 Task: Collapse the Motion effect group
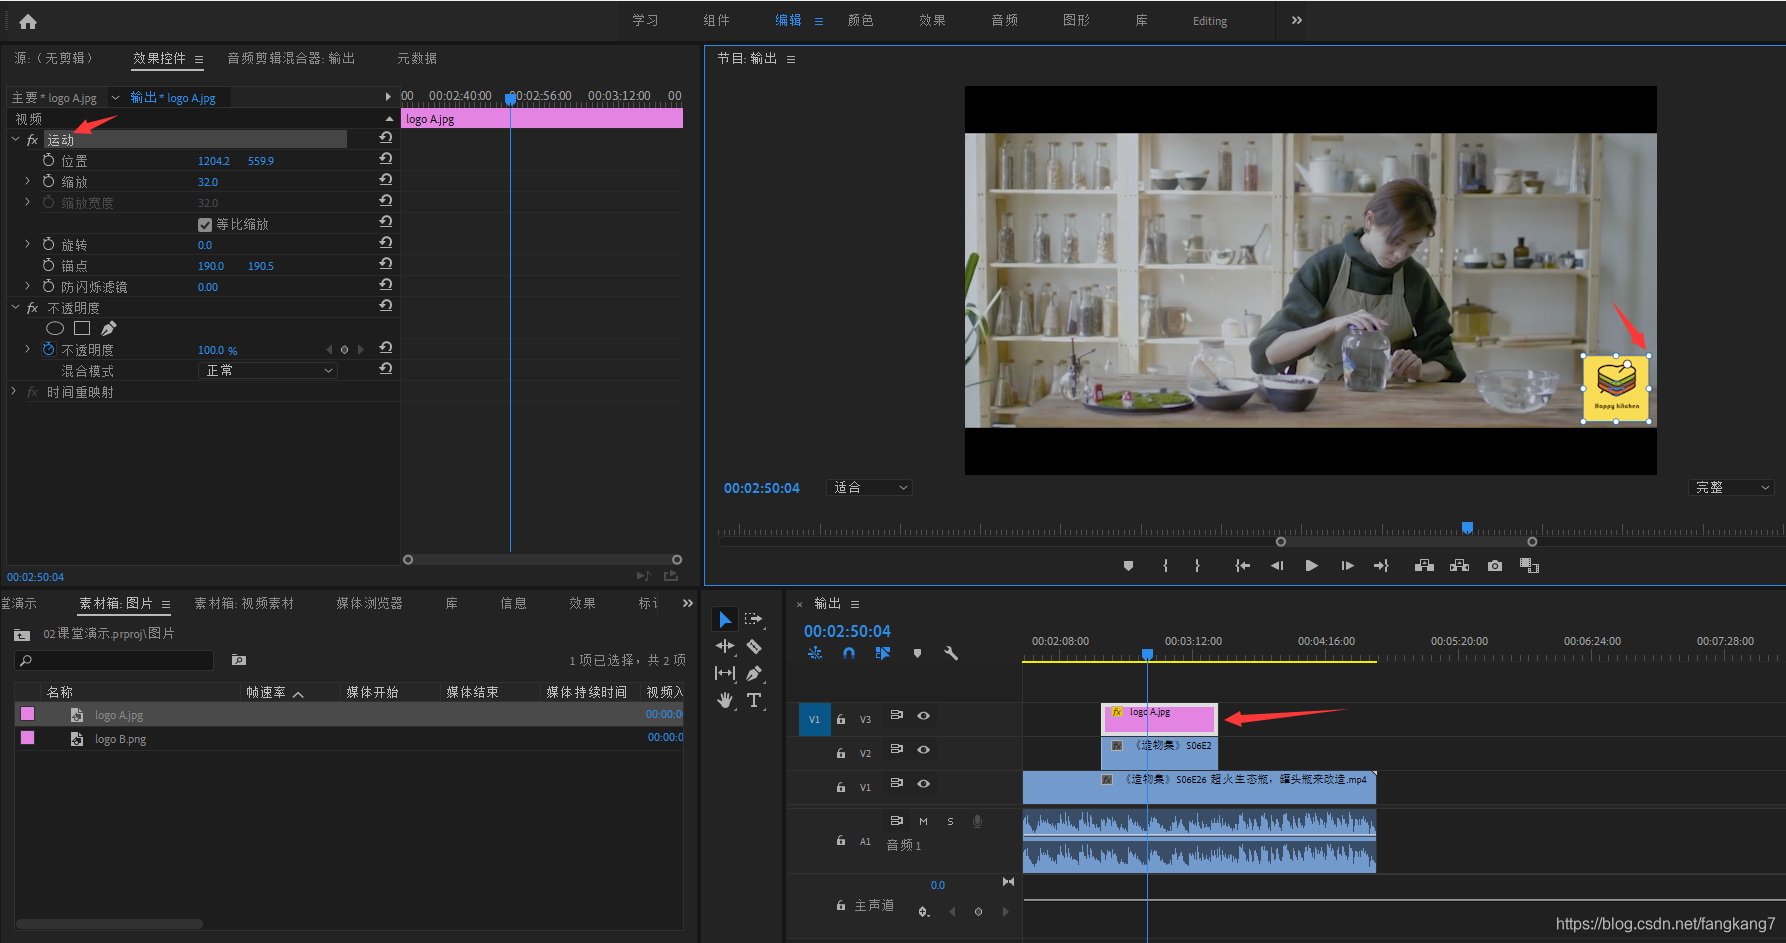pos(15,139)
